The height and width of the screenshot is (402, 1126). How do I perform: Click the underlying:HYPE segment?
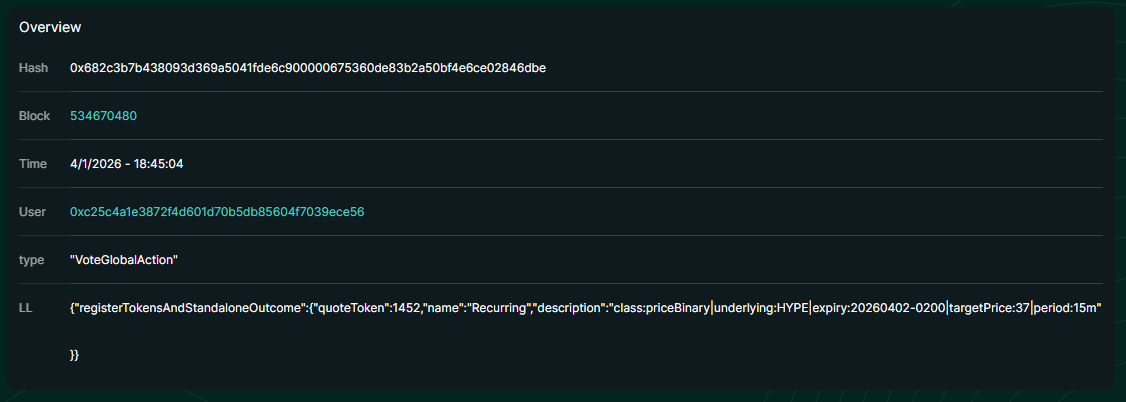click(761, 308)
